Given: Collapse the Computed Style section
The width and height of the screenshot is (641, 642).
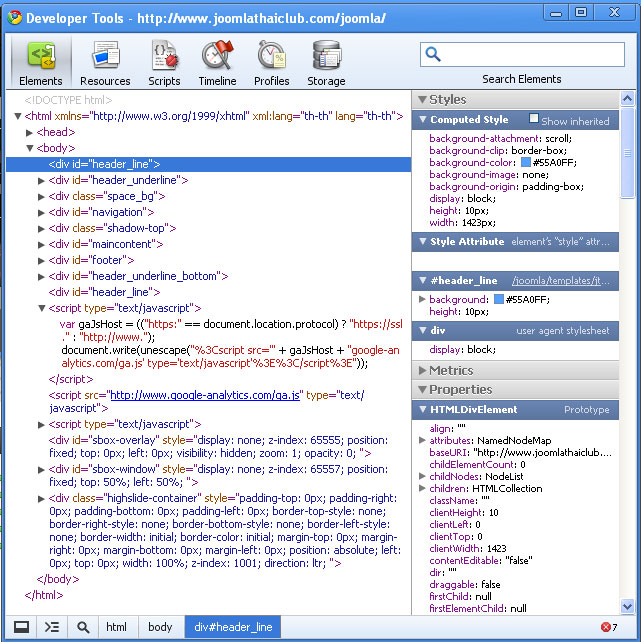Looking at the screenshot, I should pos(423,120).
